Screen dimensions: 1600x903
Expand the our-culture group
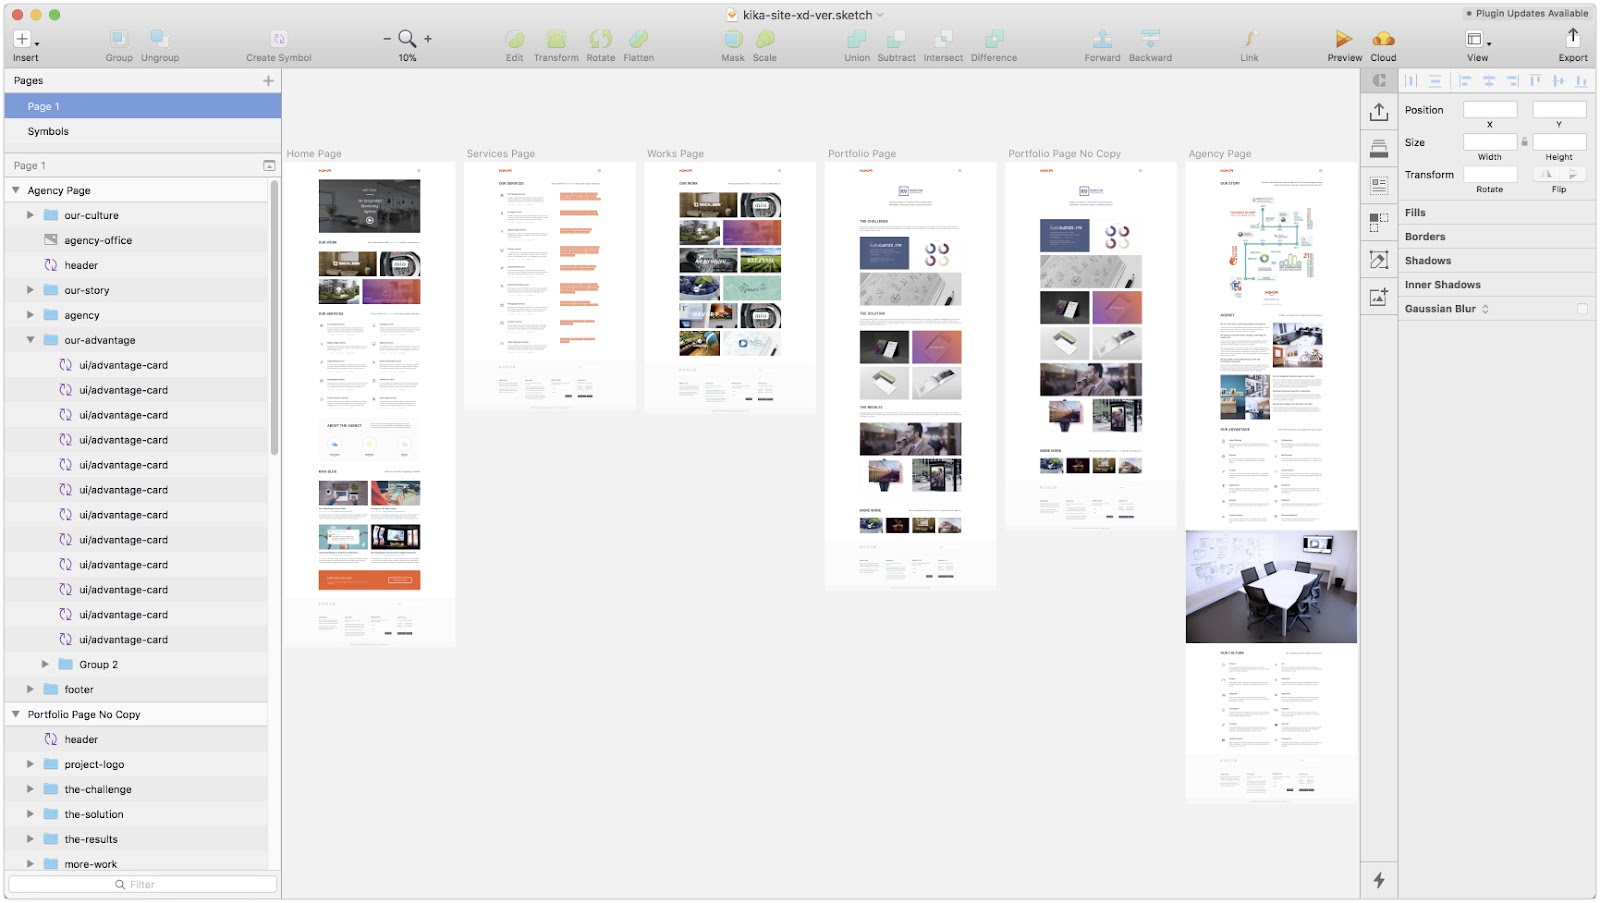tap(30, 215)
